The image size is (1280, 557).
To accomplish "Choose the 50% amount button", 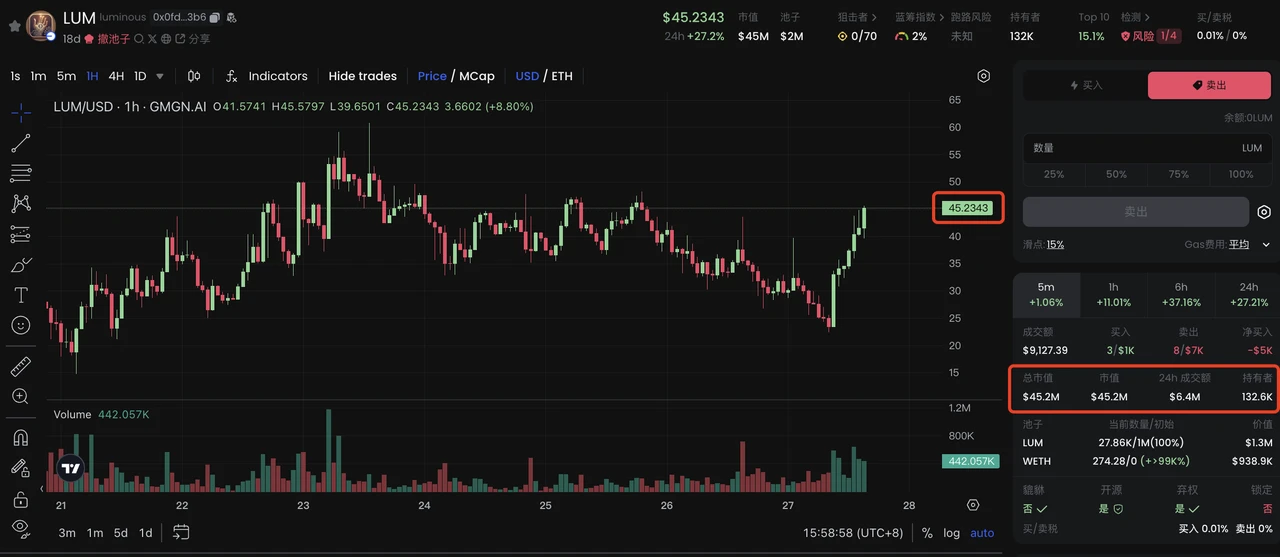I will click(x=1116, y=174).
